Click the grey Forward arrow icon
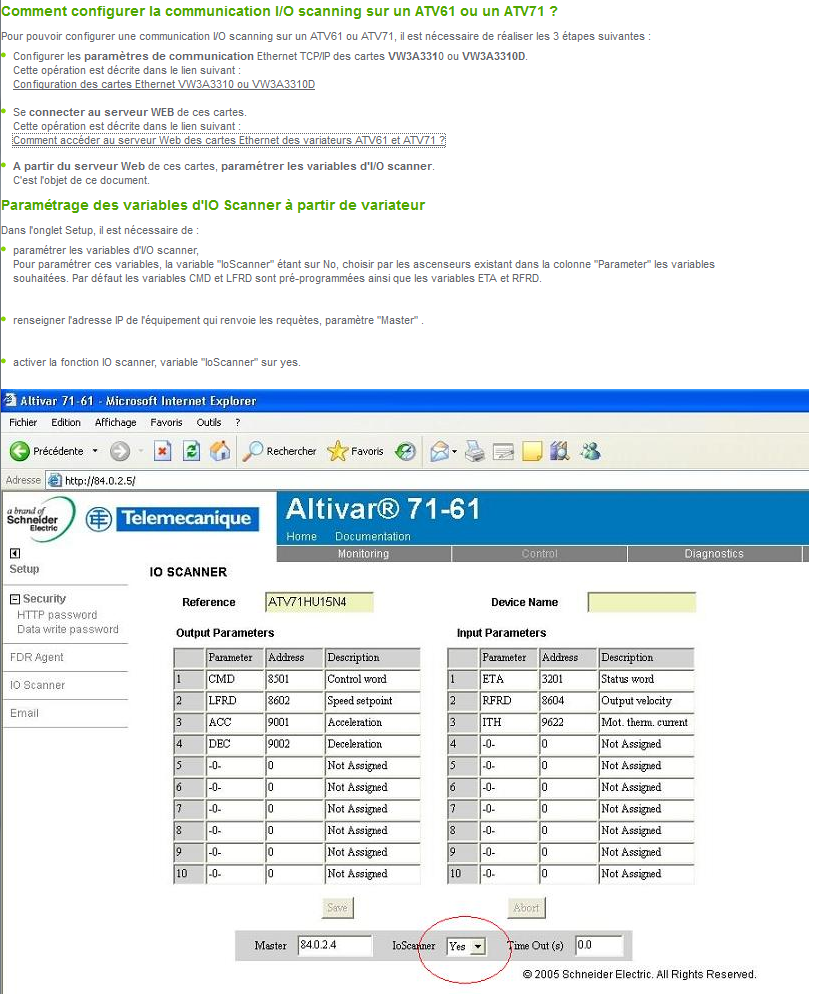Screen dimensions: 819x994 [x=120, y=451]
